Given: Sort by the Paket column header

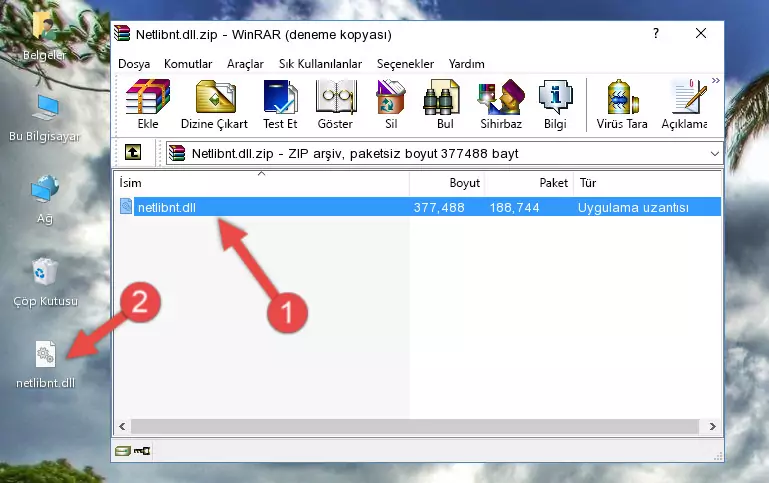Looking at the screenshot, I should [x=529, y=182].
